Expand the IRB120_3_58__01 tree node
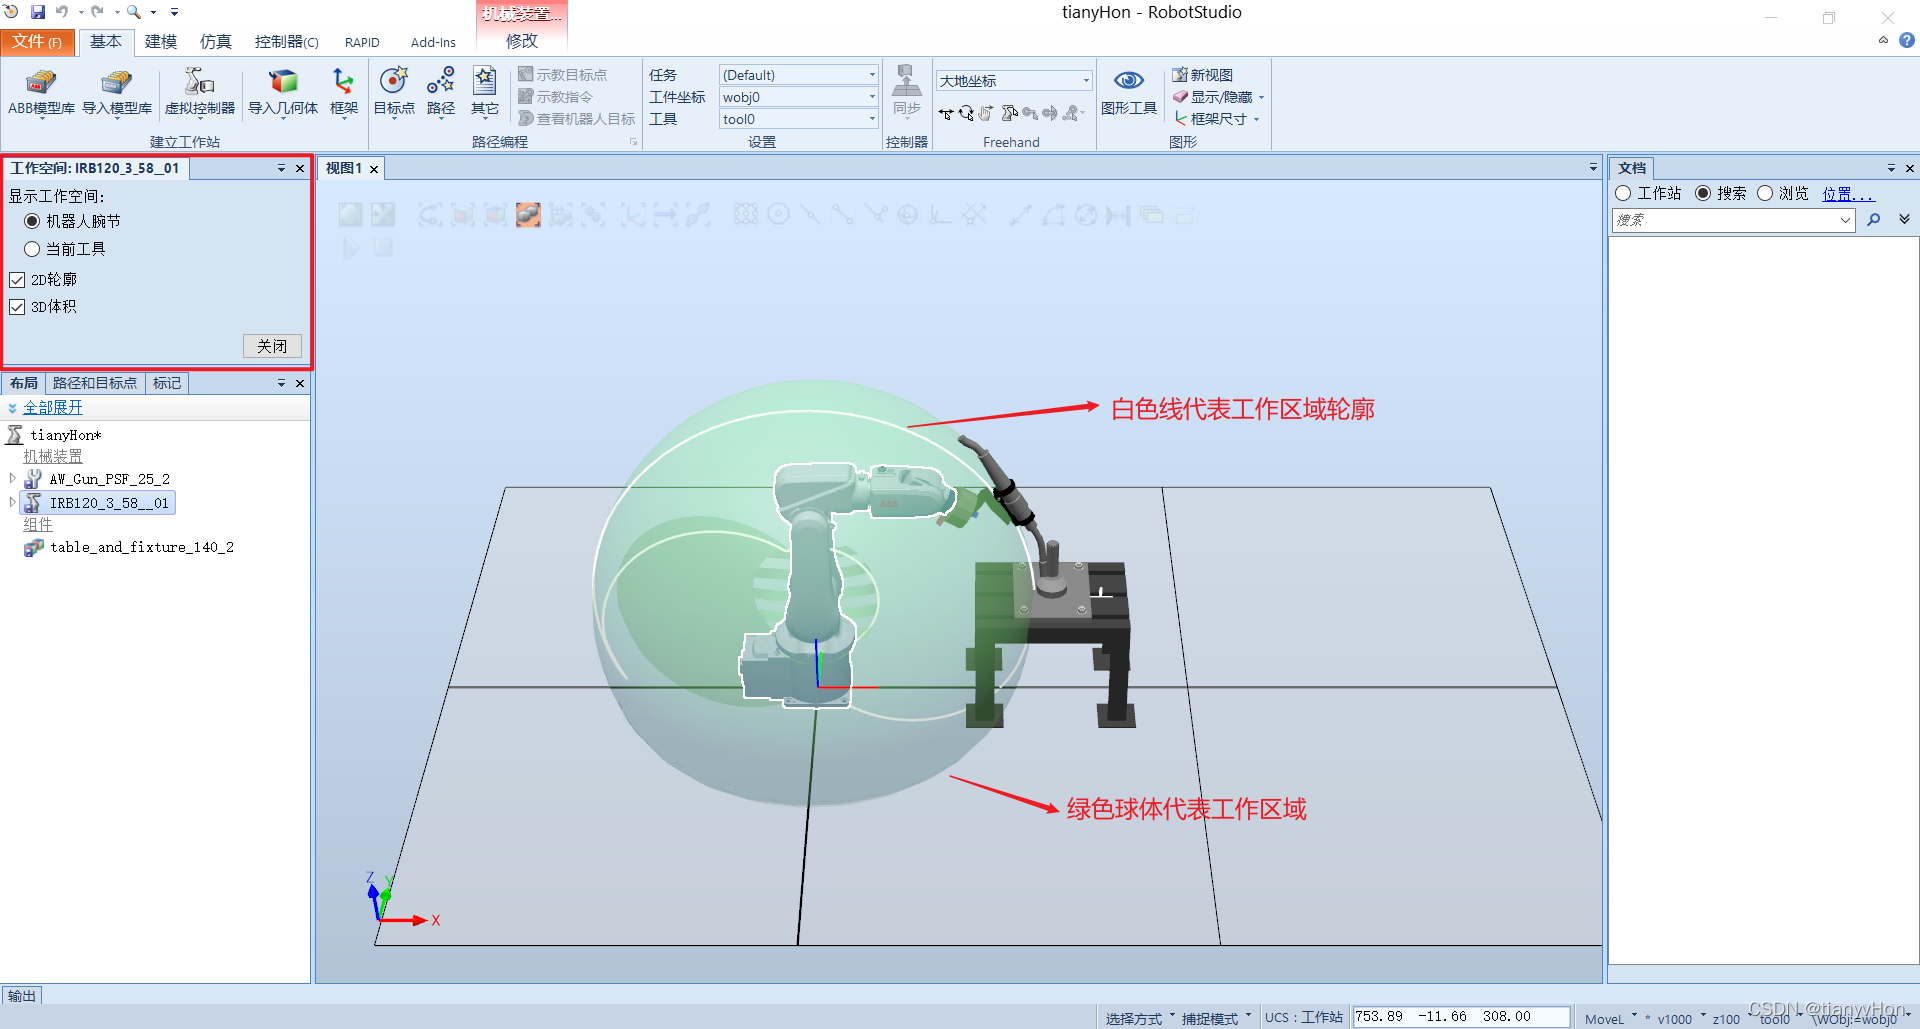 pyautogui.click(x=12, y=502)
